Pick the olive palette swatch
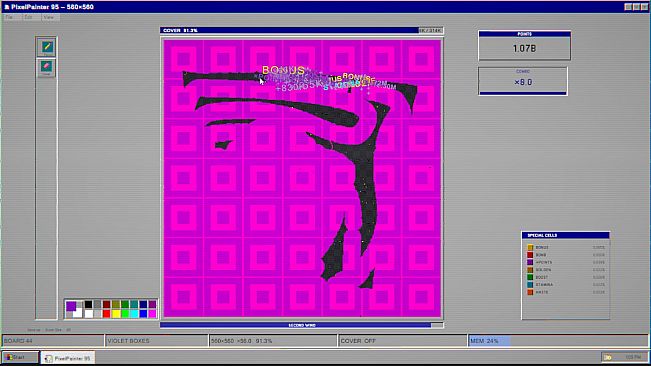651x366 pixels. [x=116, y=304]
